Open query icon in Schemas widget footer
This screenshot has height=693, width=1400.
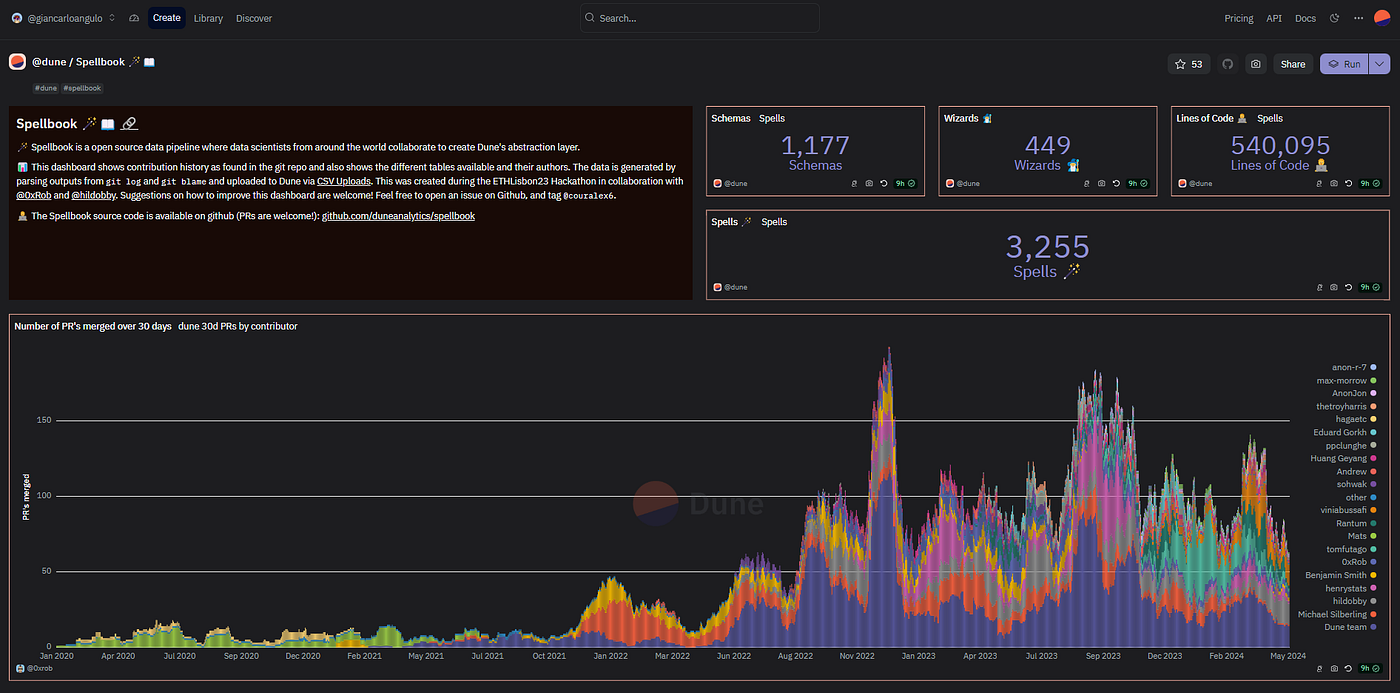853,184
